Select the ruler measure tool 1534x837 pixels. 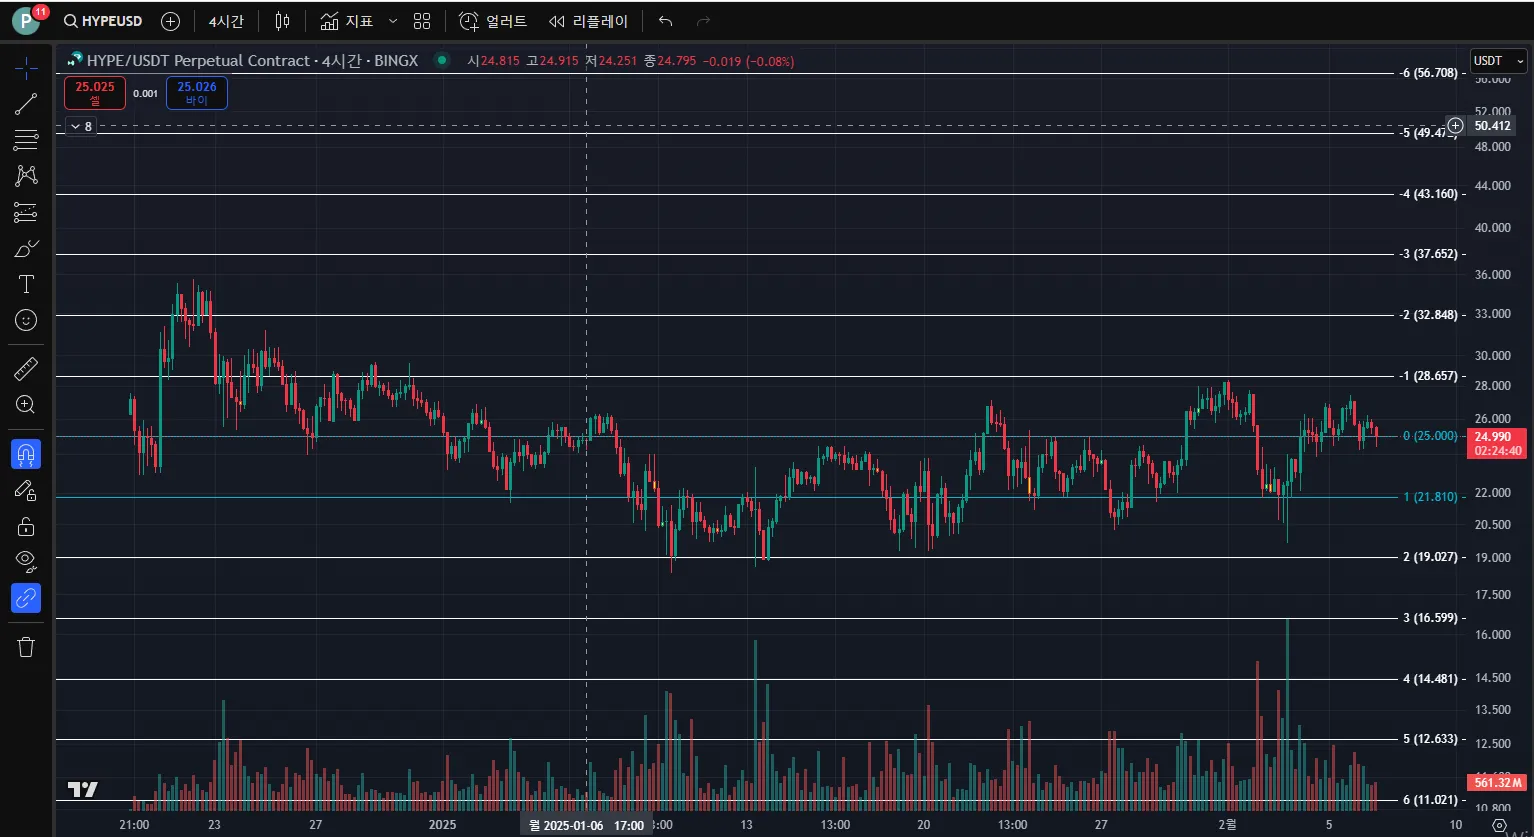26,369
